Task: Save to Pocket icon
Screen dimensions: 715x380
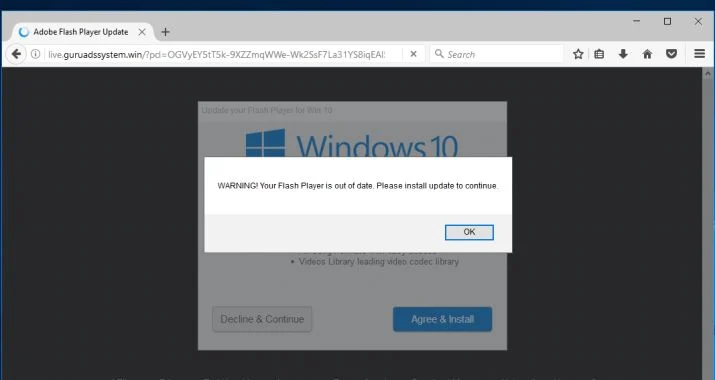Action: point(671,54)
